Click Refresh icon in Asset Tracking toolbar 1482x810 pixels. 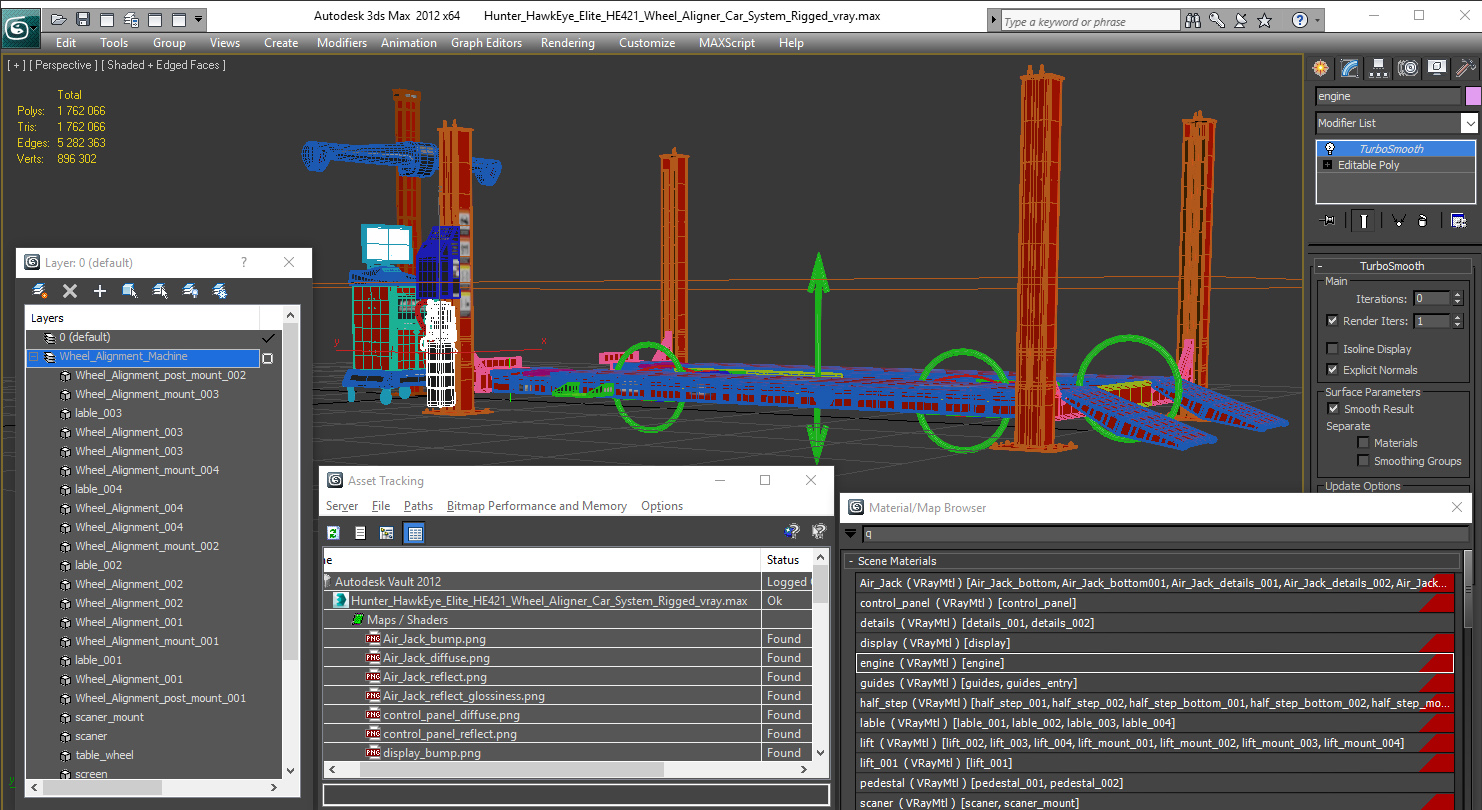tap(334, 533)
